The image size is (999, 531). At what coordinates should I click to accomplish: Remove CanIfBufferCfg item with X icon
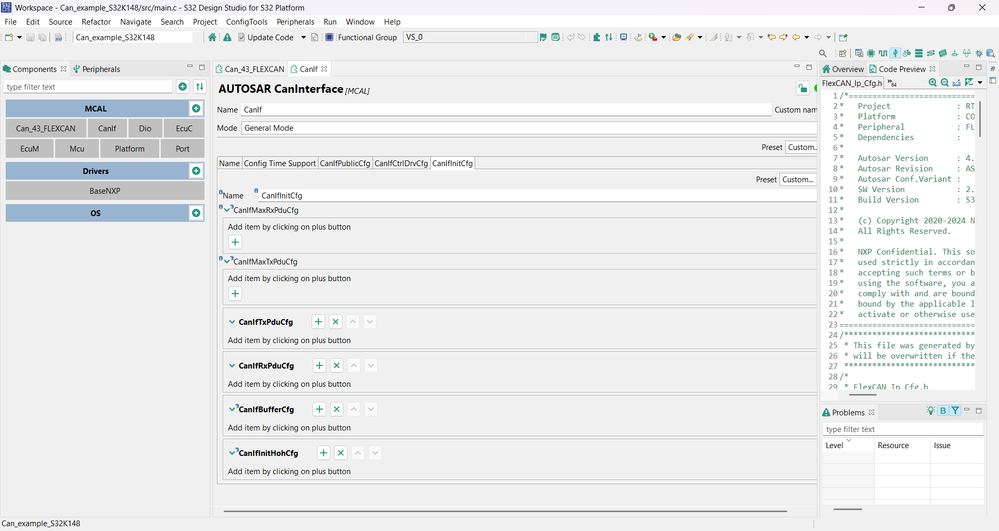coord(337,409)
